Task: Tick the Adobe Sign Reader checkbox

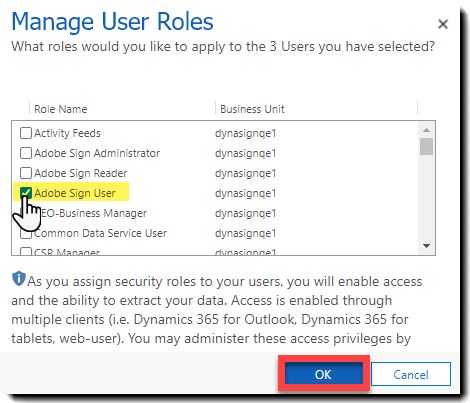Action: coord(26,173)
